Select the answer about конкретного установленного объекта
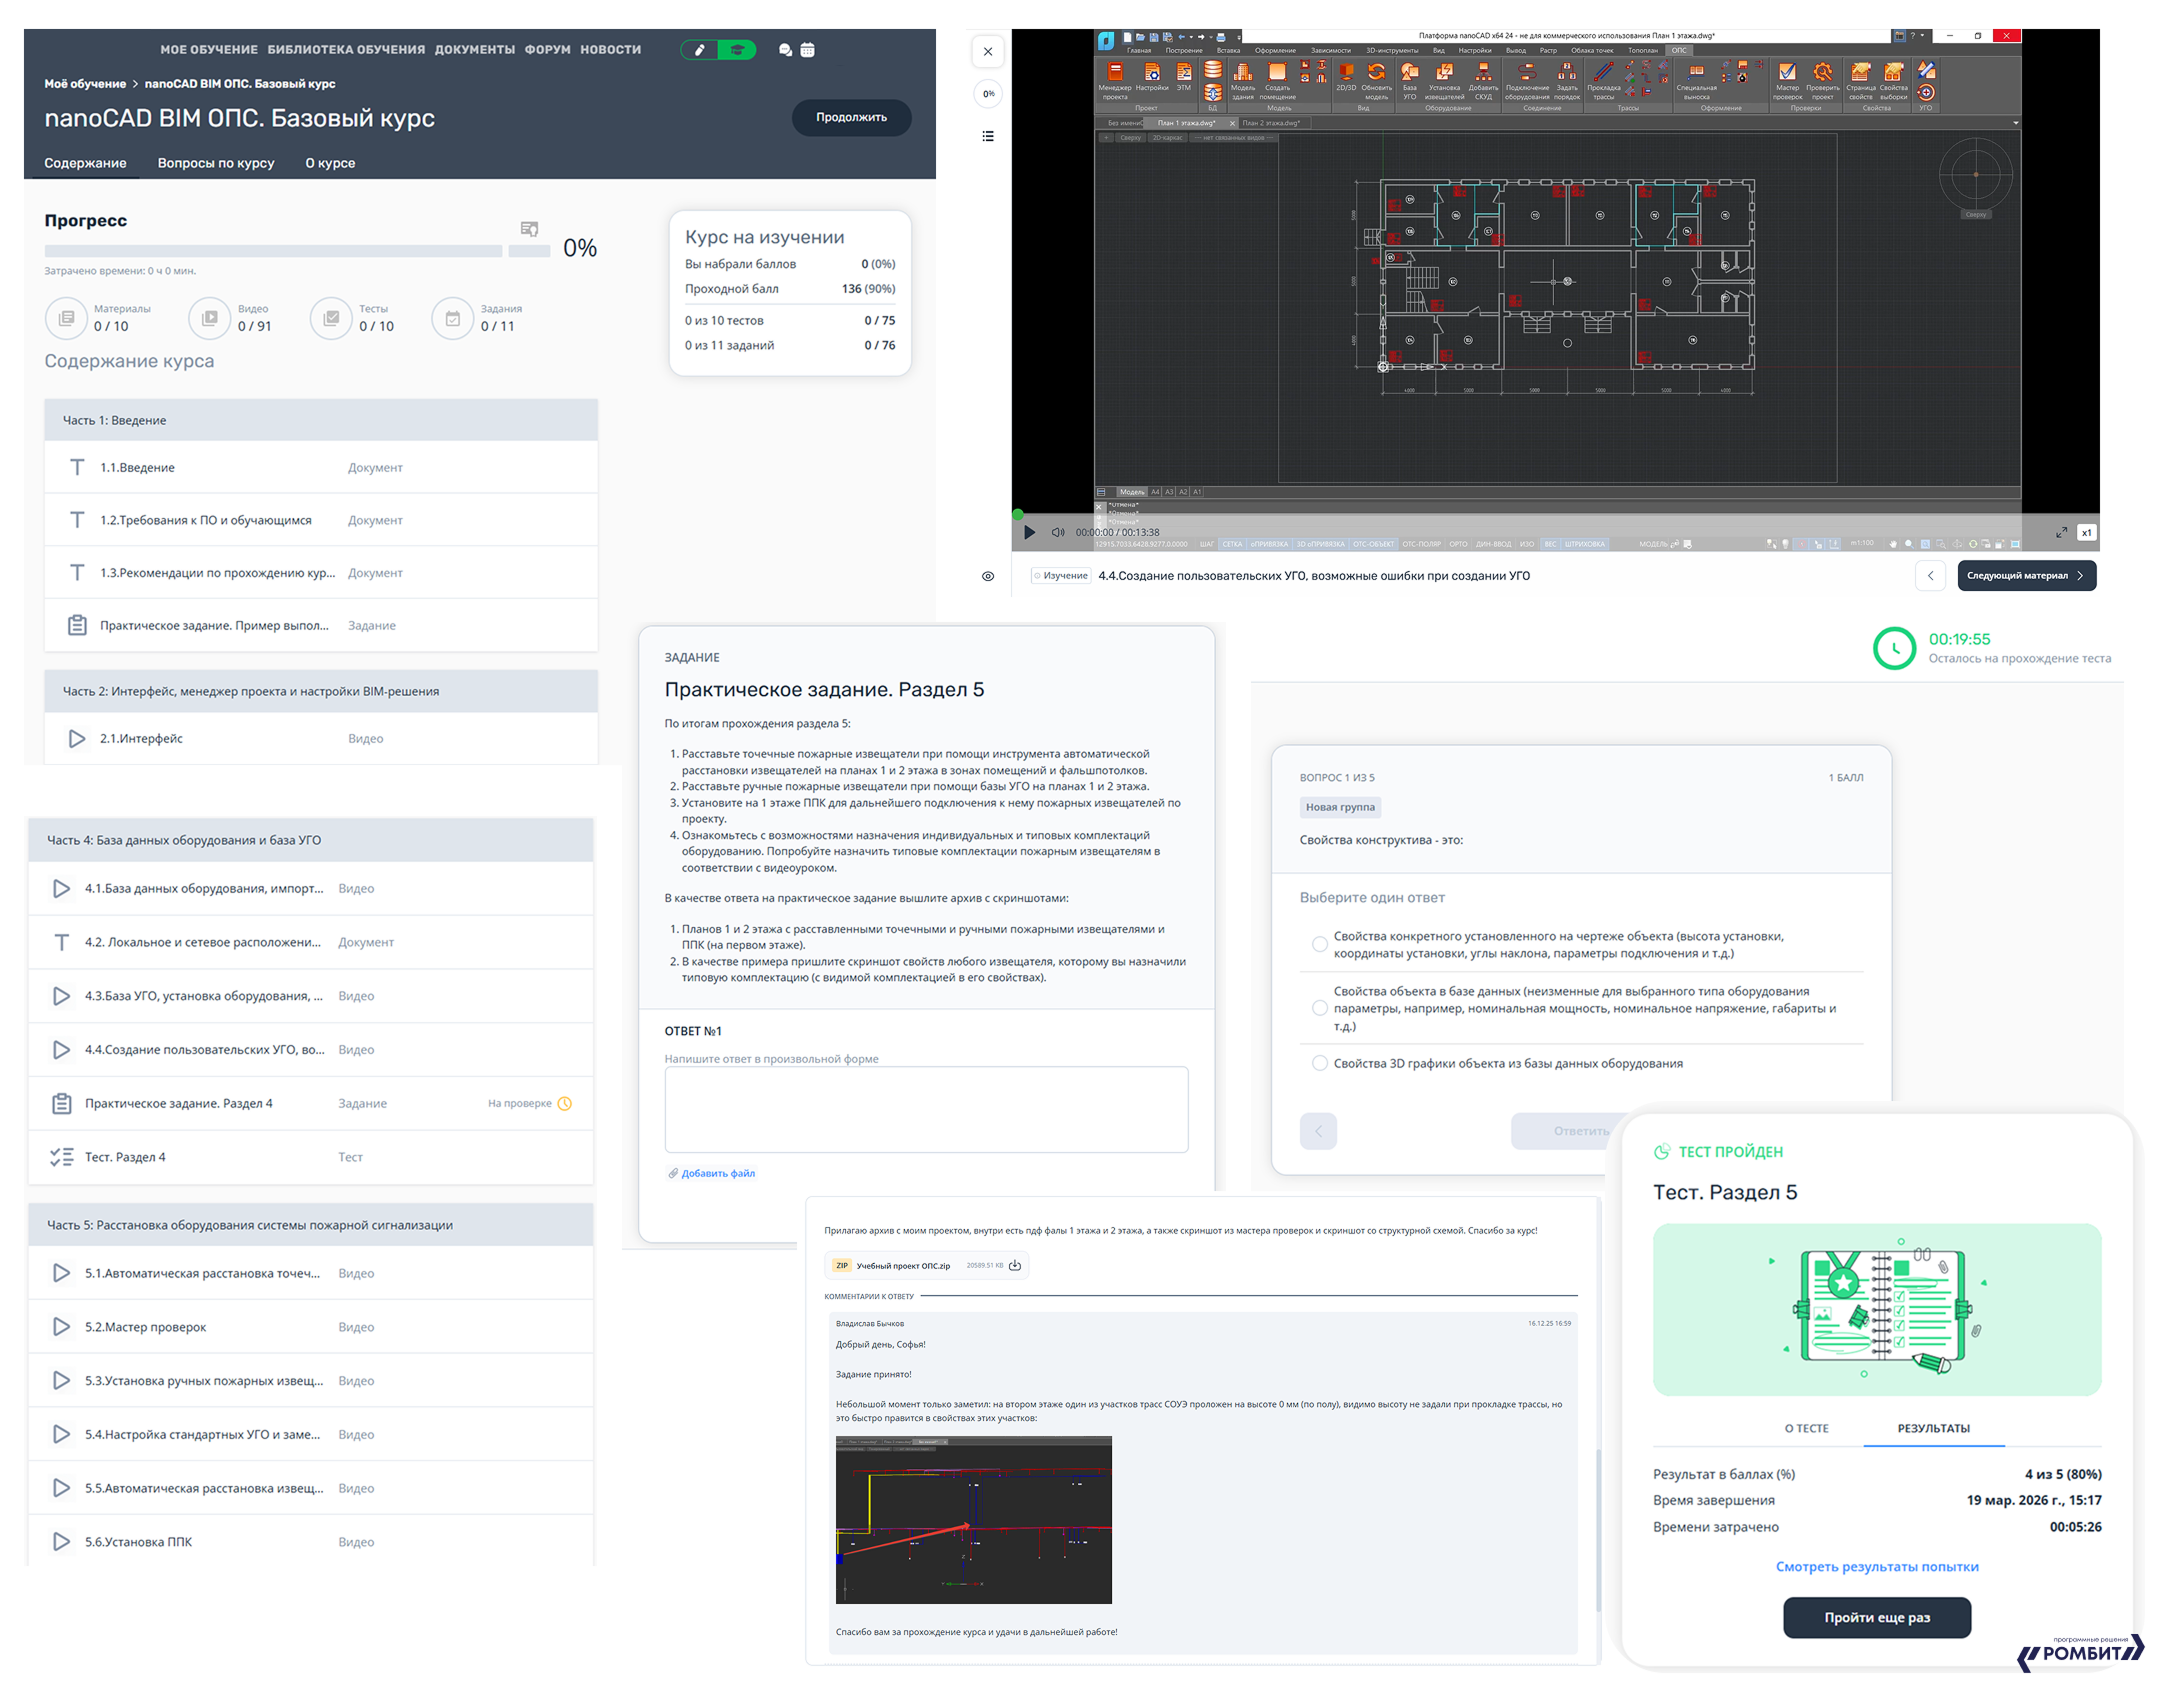 (1319, 944)
